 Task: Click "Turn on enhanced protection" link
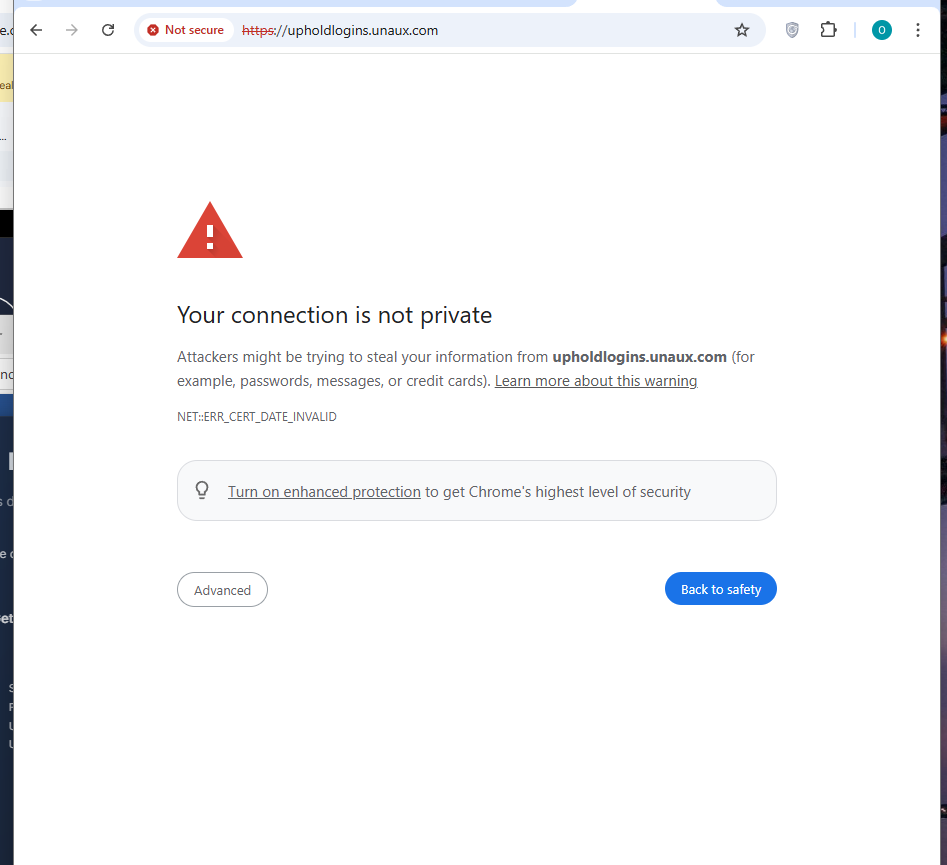click(324, 492)
